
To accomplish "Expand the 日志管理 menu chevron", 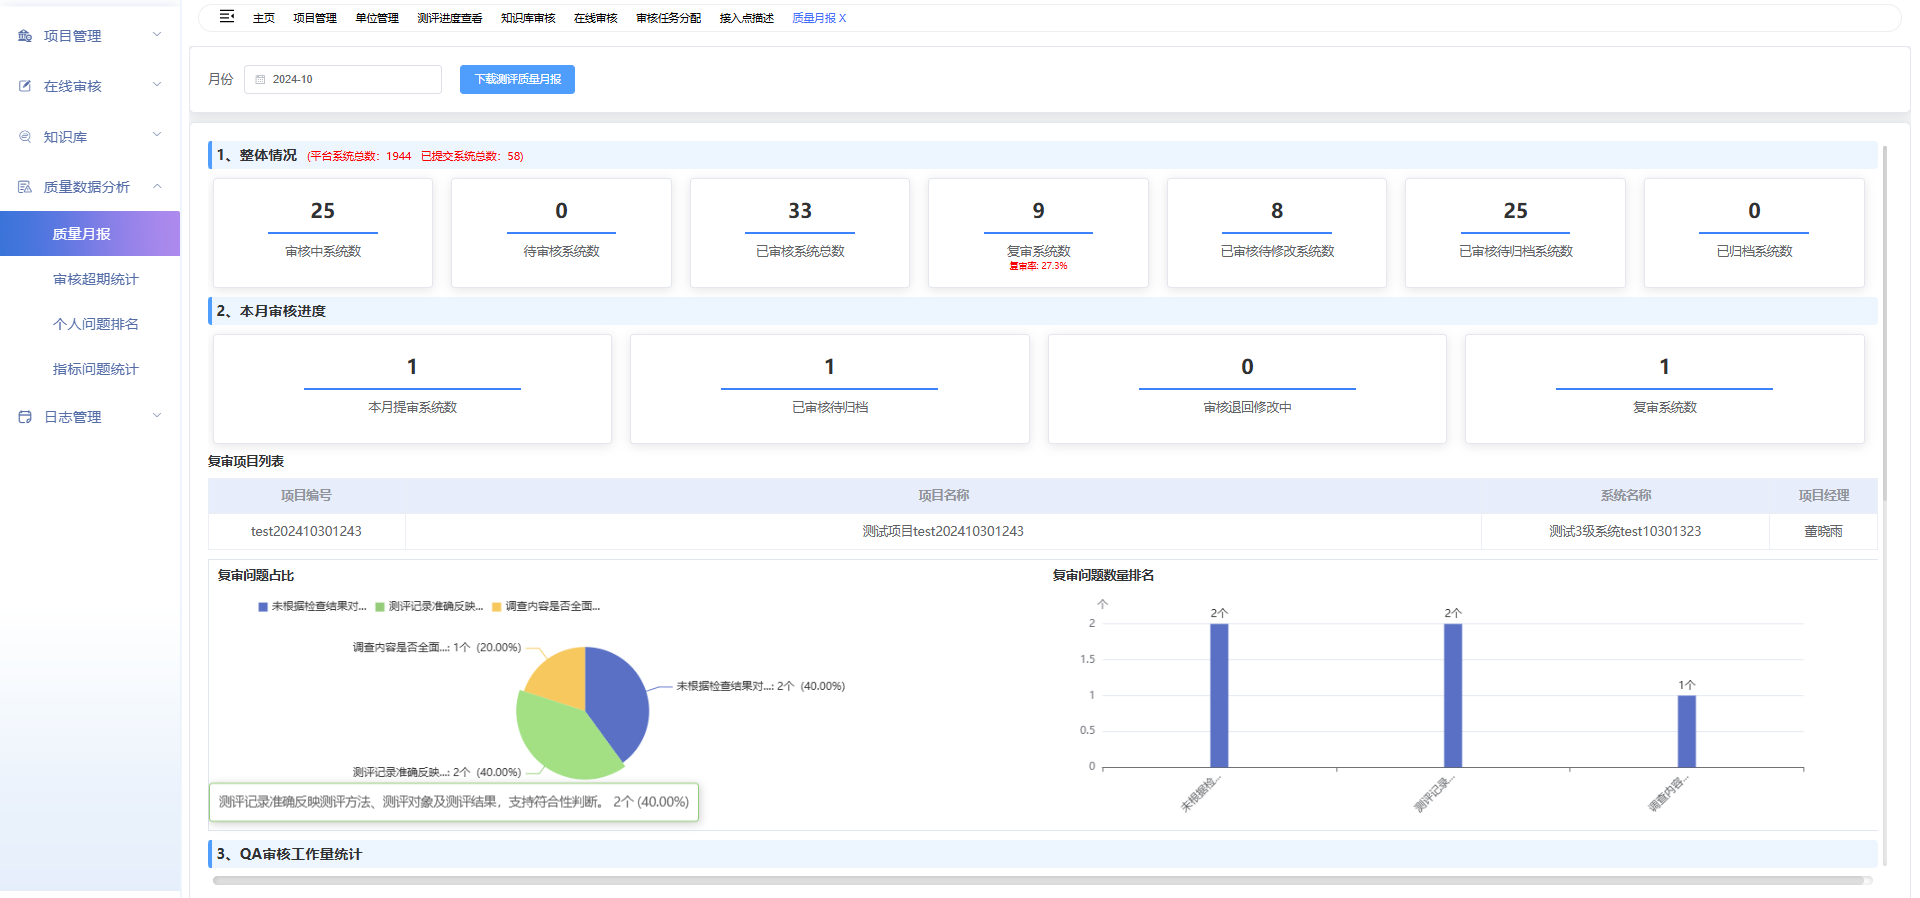I will (157, 416).
